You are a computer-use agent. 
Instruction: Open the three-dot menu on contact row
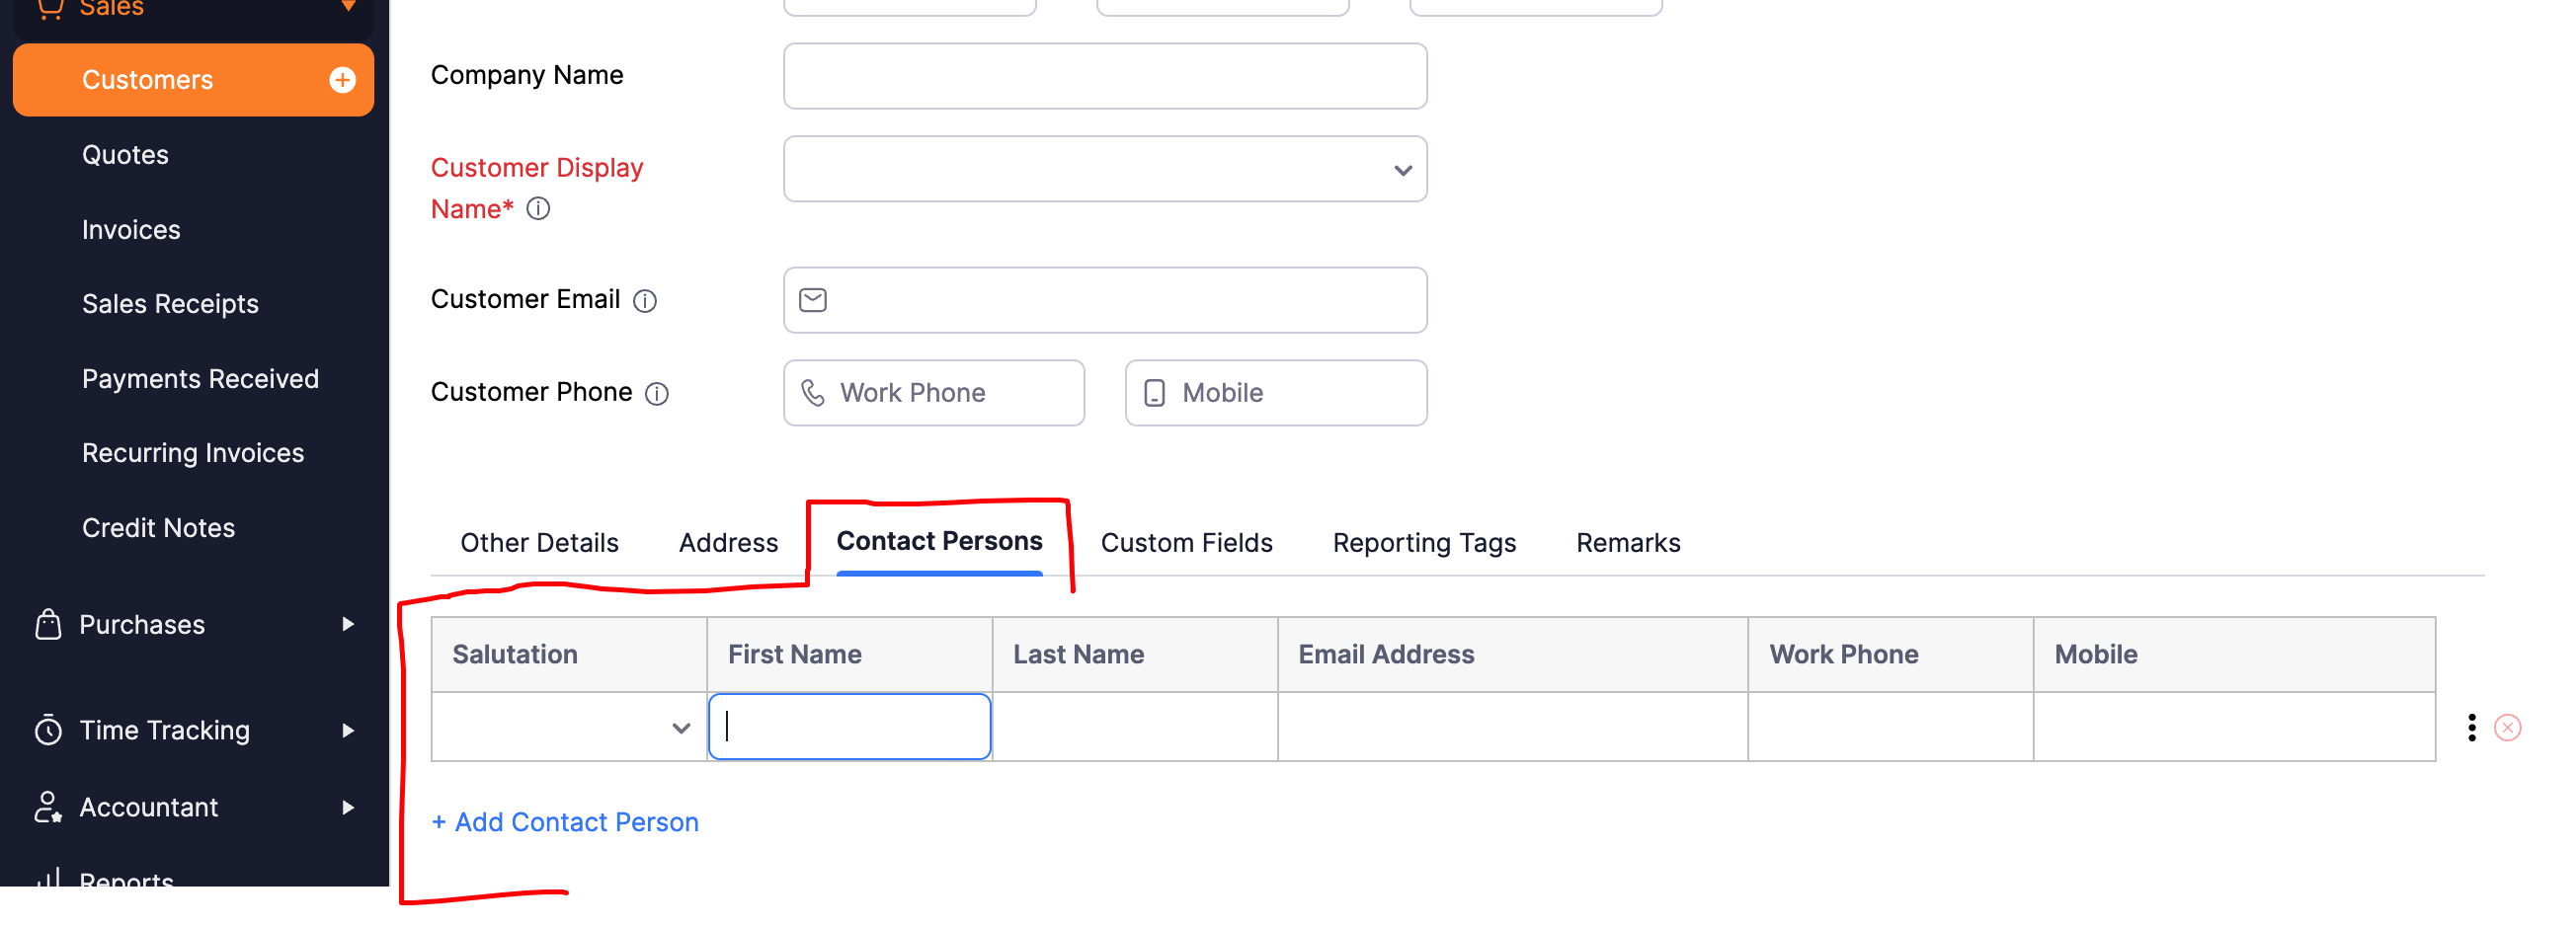coord(2471,728)
